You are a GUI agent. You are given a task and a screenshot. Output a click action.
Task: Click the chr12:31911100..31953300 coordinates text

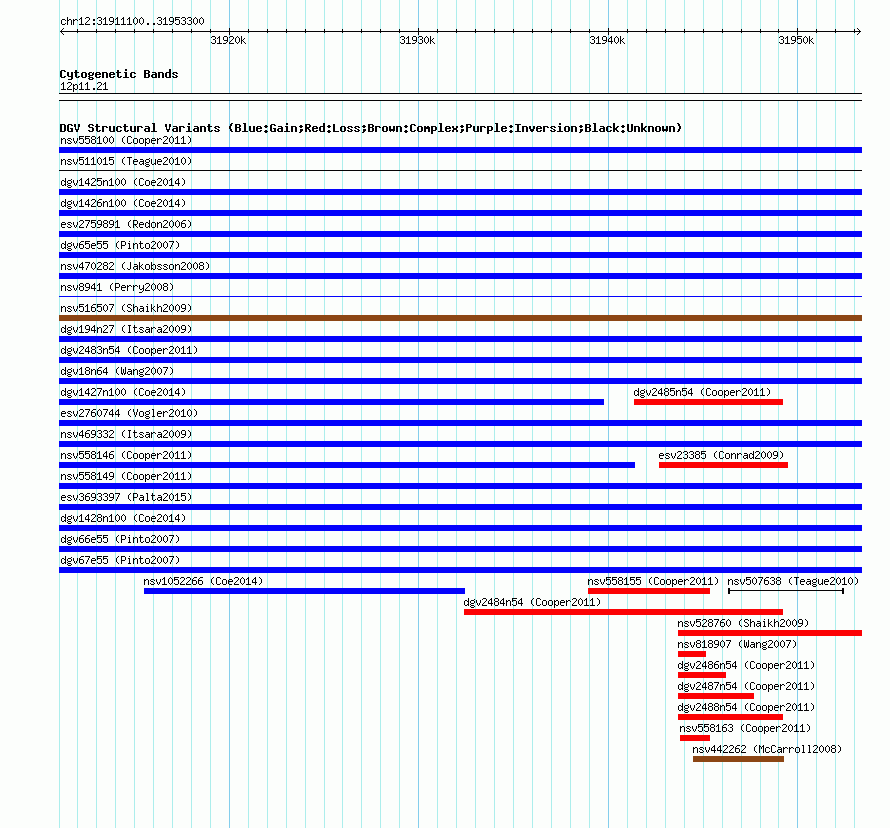132,22
